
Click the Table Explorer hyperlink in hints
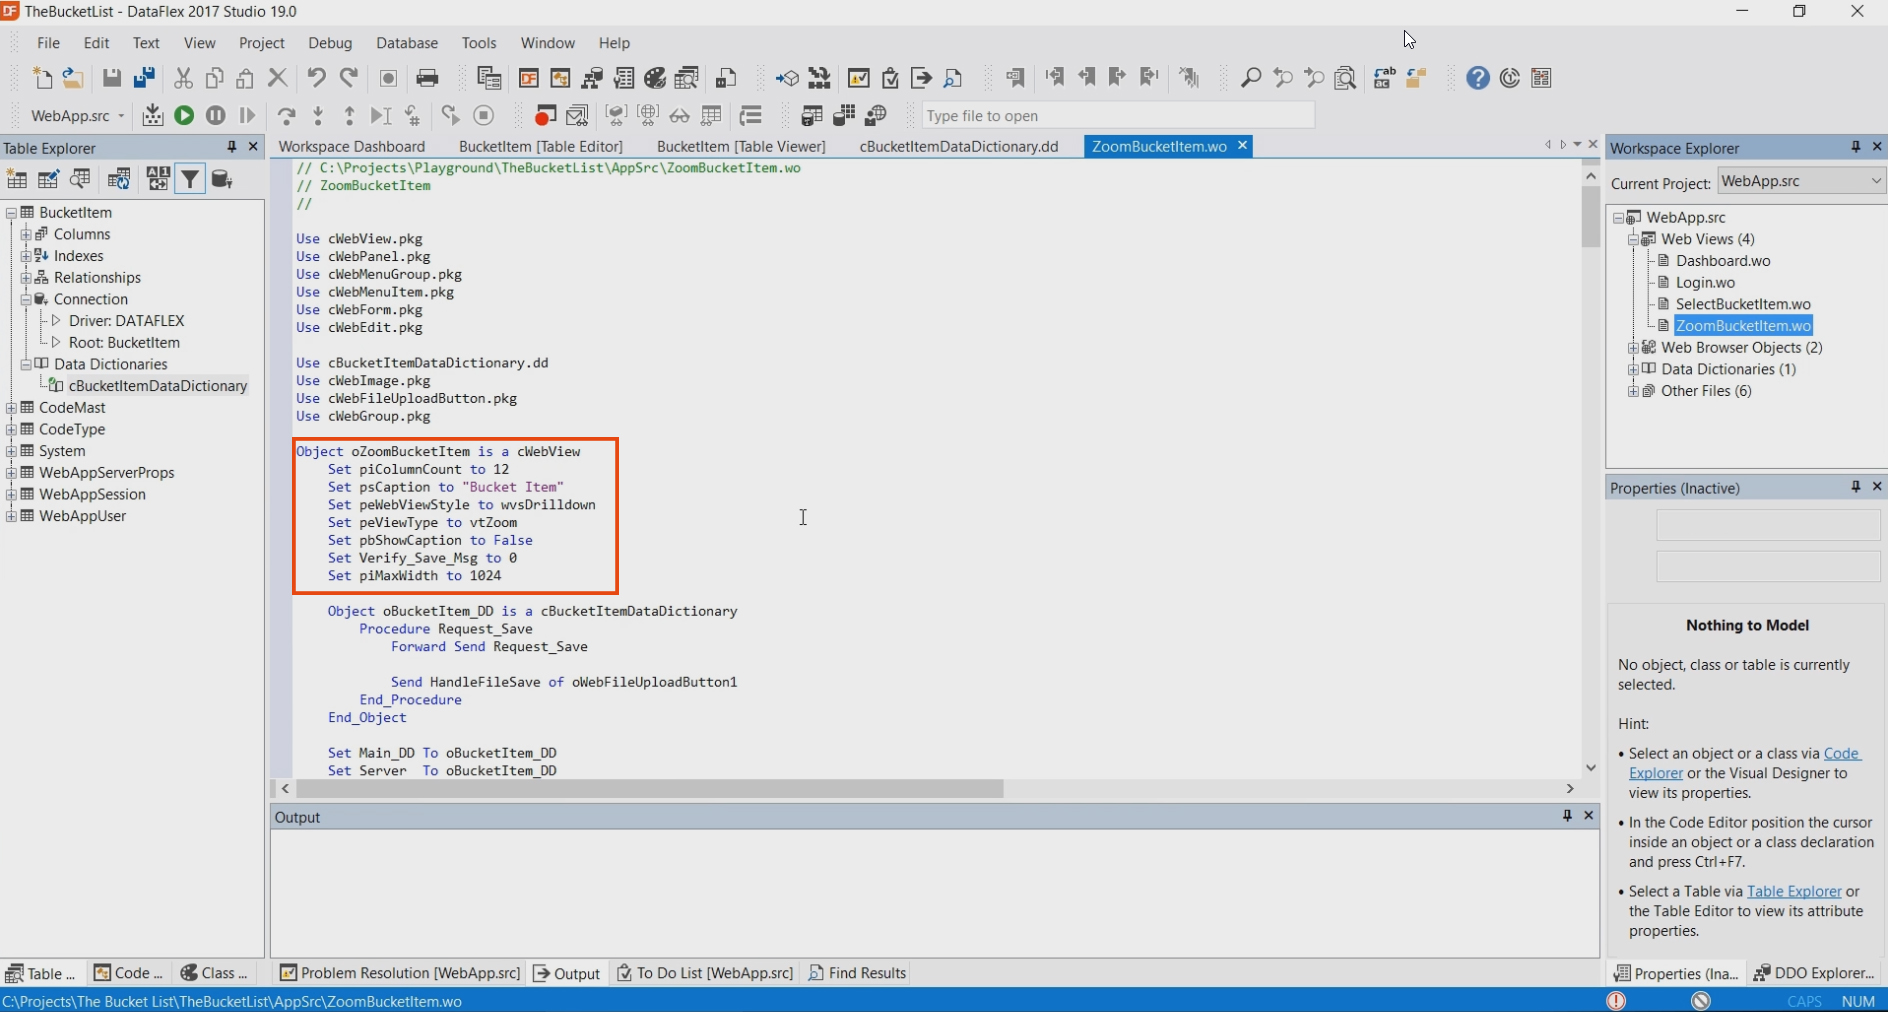pyautogui.click(x=1793, y=891)
